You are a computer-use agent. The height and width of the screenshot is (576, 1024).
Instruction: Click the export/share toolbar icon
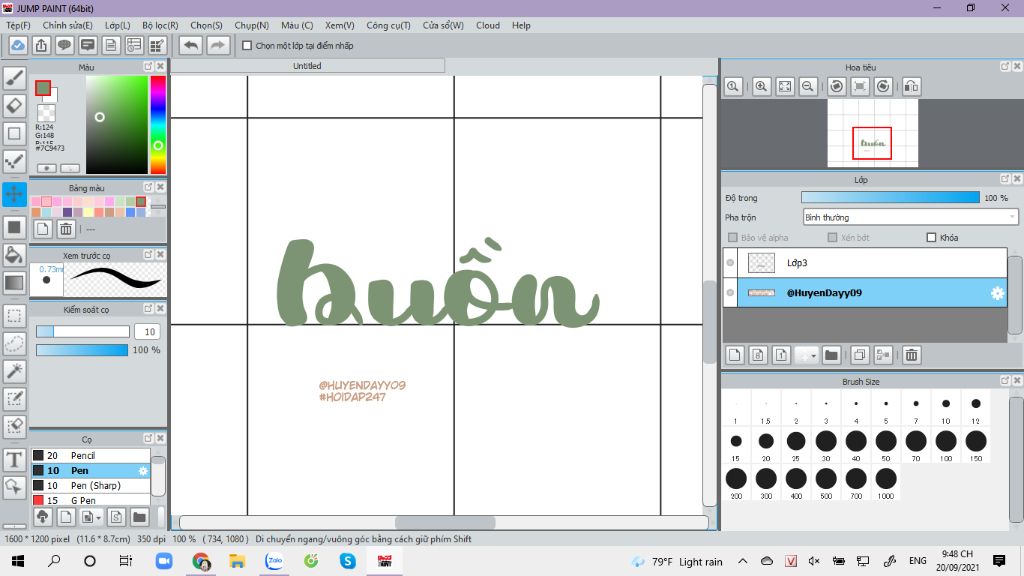(x=41, y=45)
